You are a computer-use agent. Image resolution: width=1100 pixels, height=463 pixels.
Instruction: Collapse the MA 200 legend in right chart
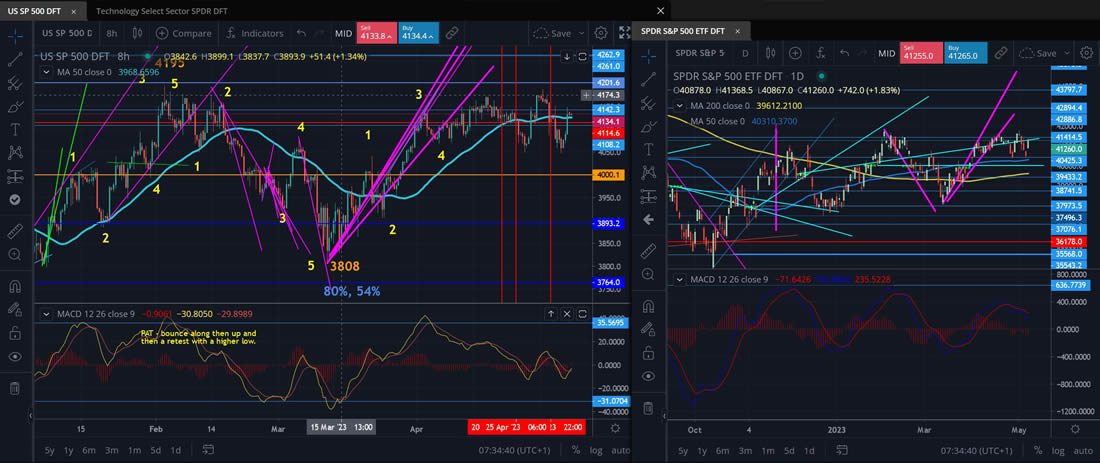[679, 106]
